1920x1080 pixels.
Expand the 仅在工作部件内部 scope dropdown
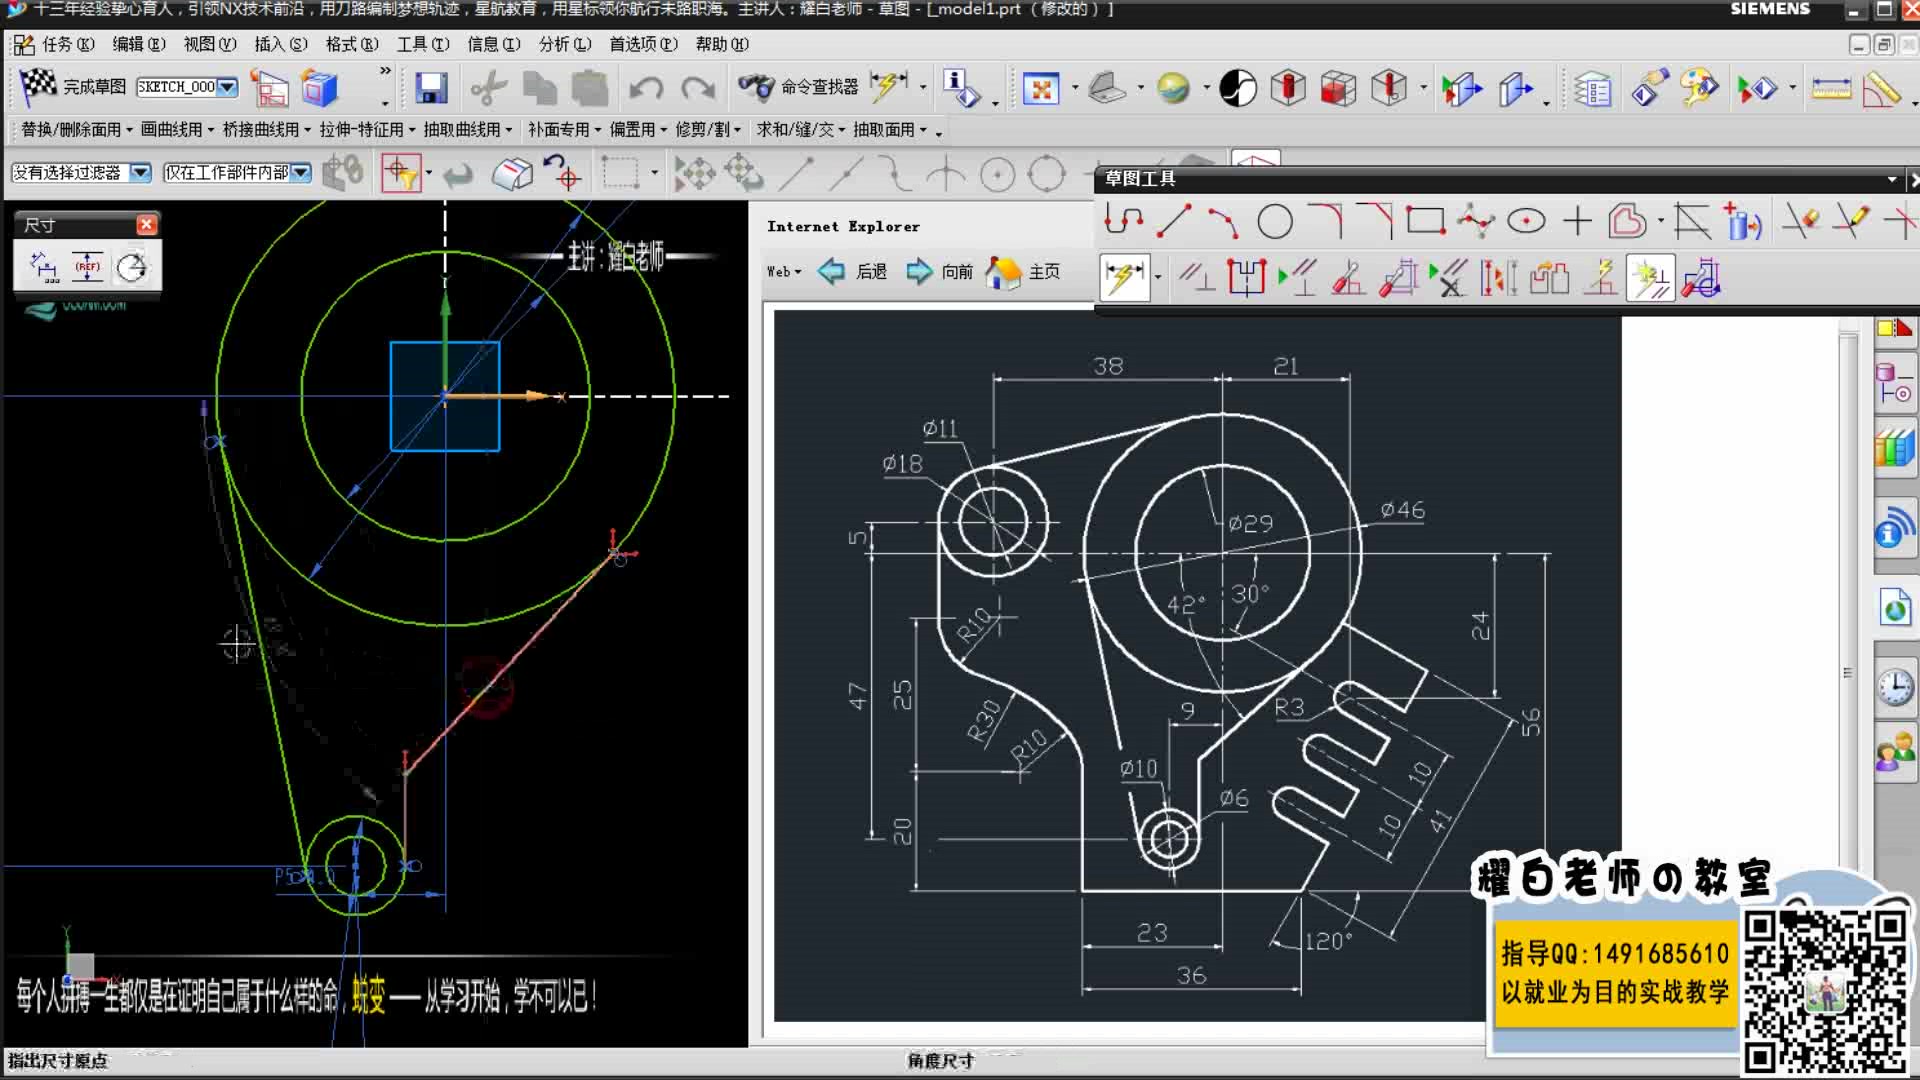coord(301,173)
